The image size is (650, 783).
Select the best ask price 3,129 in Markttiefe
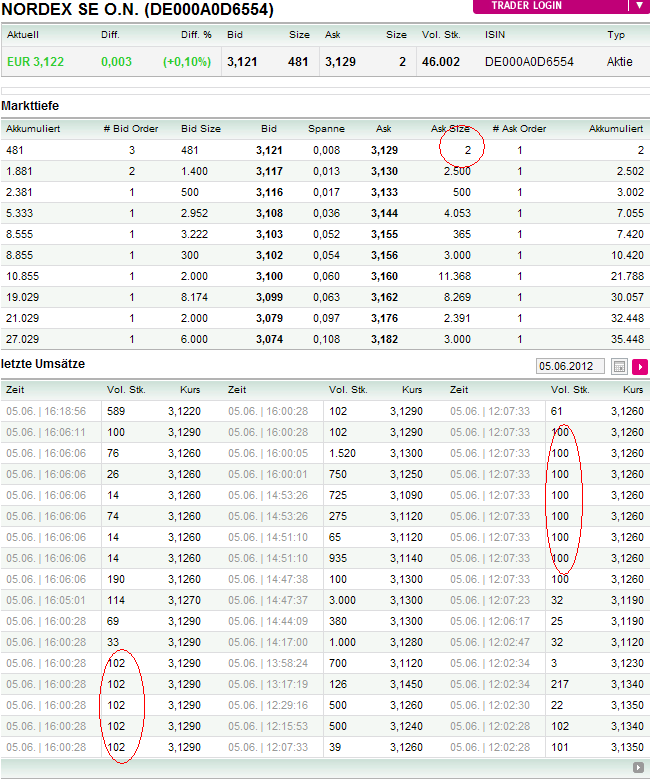pos(384,150)
